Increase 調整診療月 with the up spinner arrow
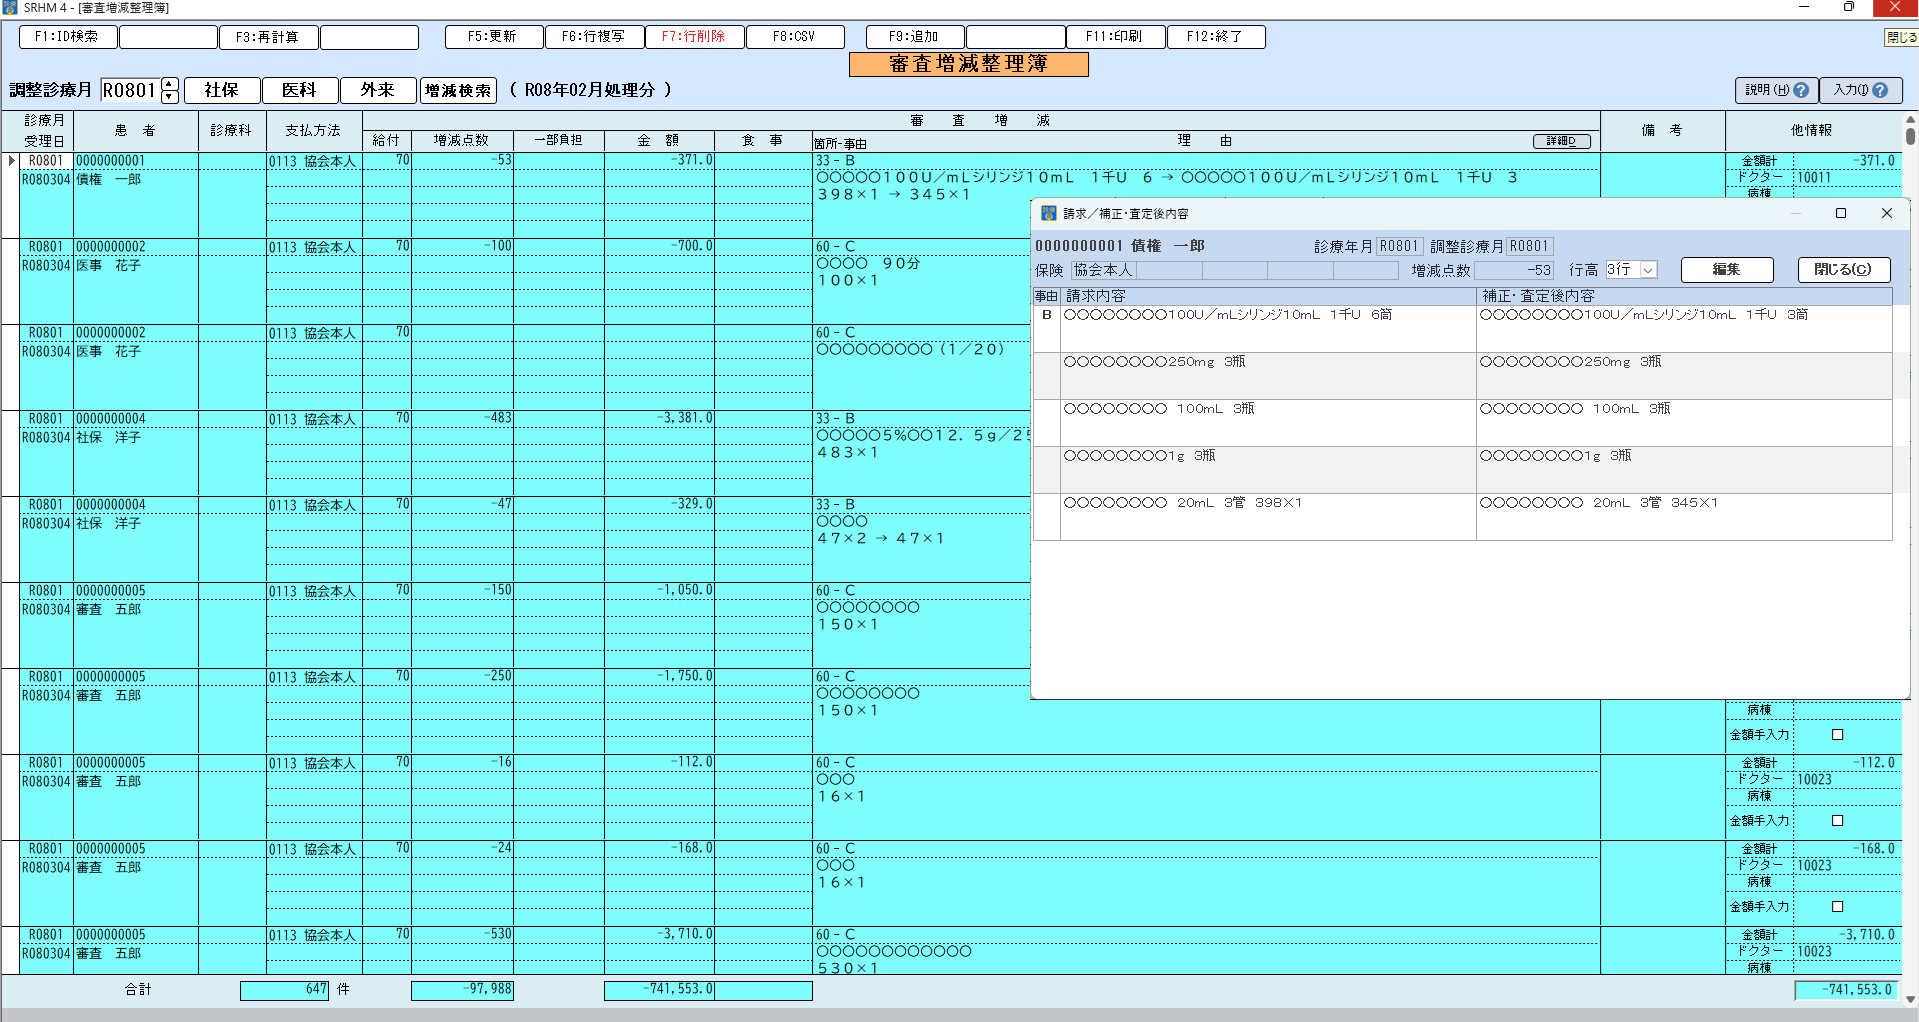The height and width of the screenshot is (1022, 1919). (170, 84)
